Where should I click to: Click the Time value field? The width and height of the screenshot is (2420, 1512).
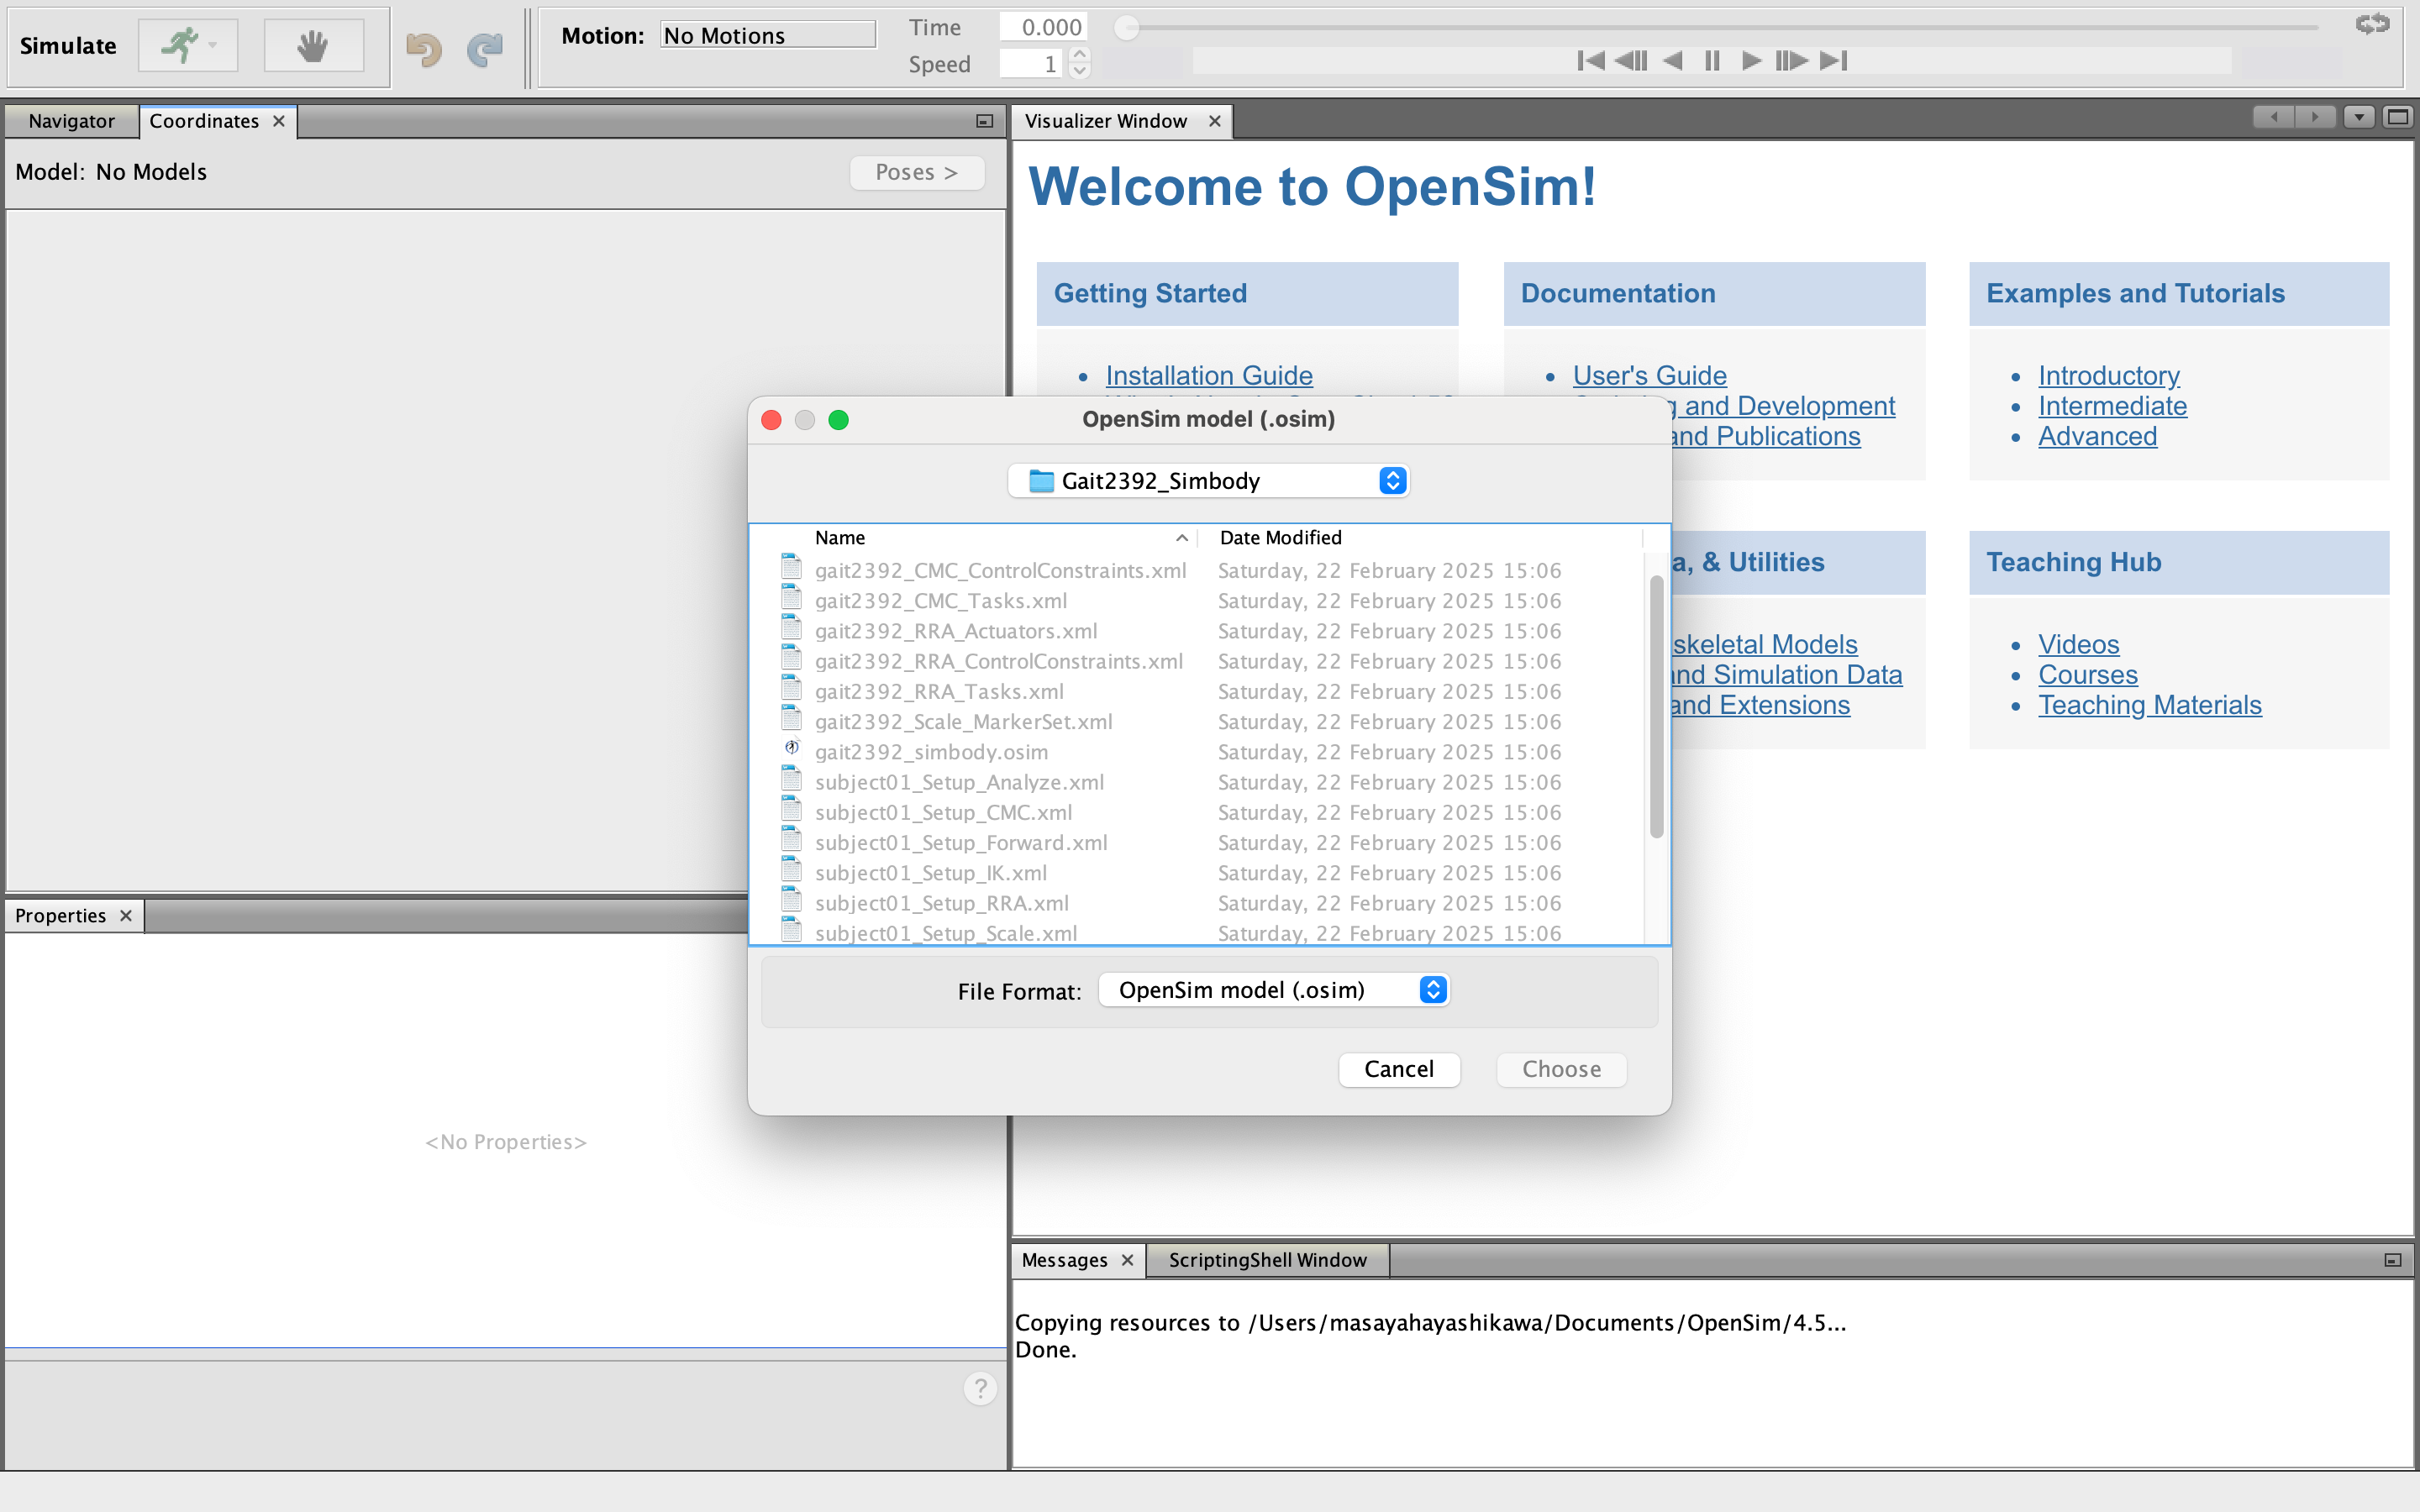1043,27
